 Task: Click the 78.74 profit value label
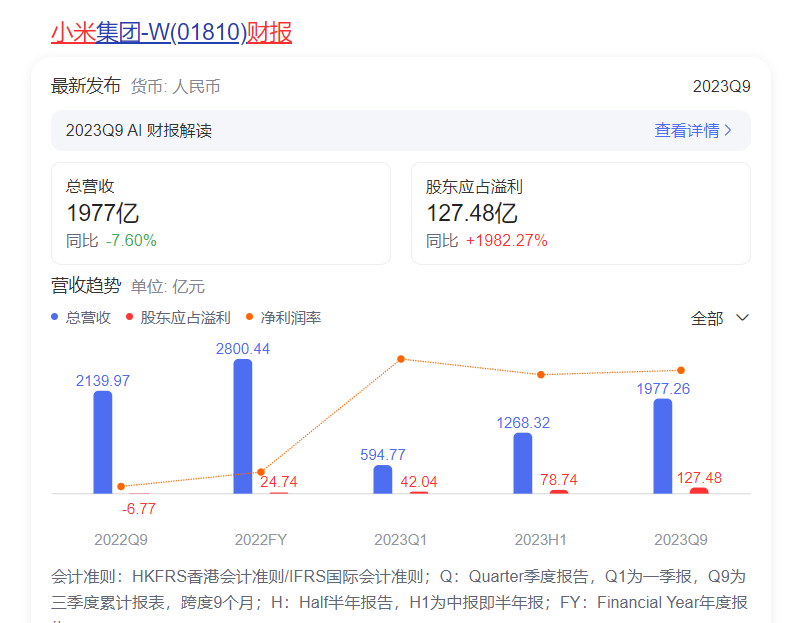(558, 480)
